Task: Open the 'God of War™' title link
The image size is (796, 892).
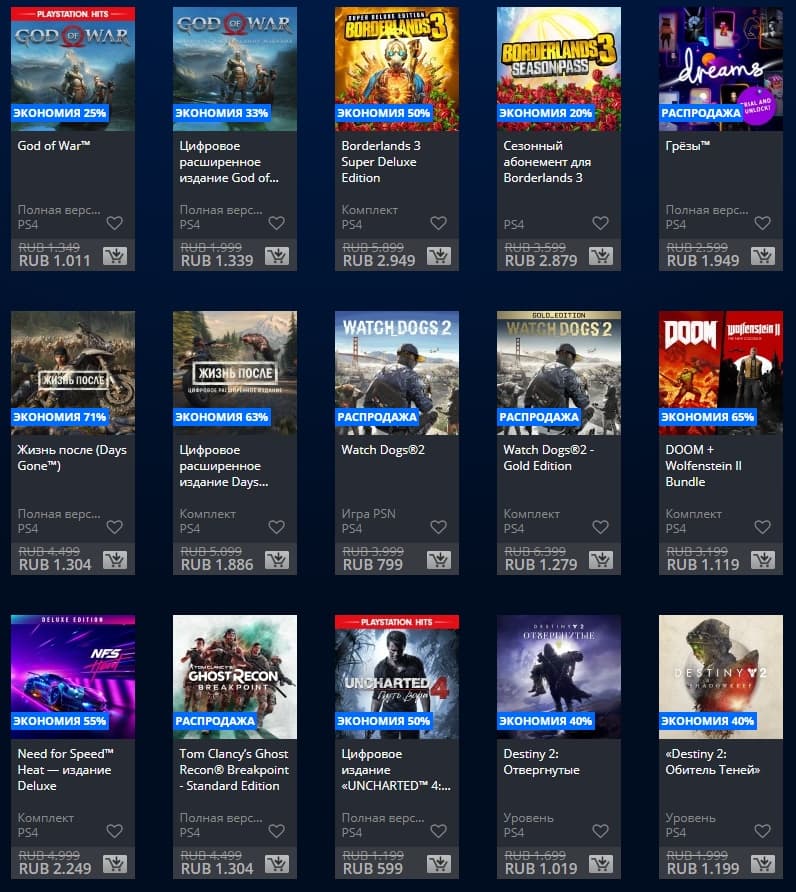Action: (54, 146)
